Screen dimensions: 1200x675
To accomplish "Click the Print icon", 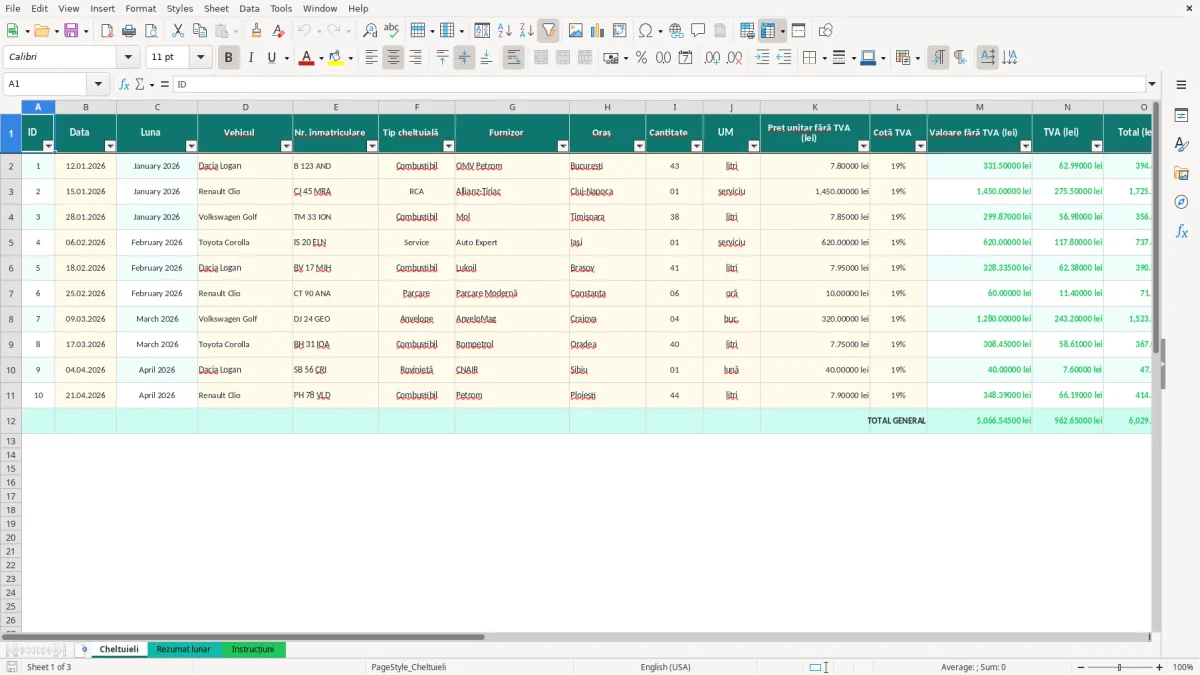I will 129,31.
